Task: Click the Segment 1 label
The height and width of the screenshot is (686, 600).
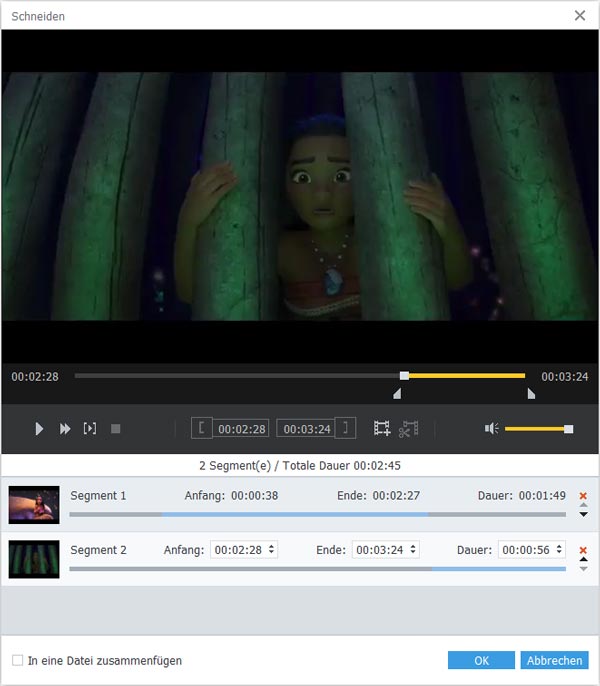Action: point(98,496)
